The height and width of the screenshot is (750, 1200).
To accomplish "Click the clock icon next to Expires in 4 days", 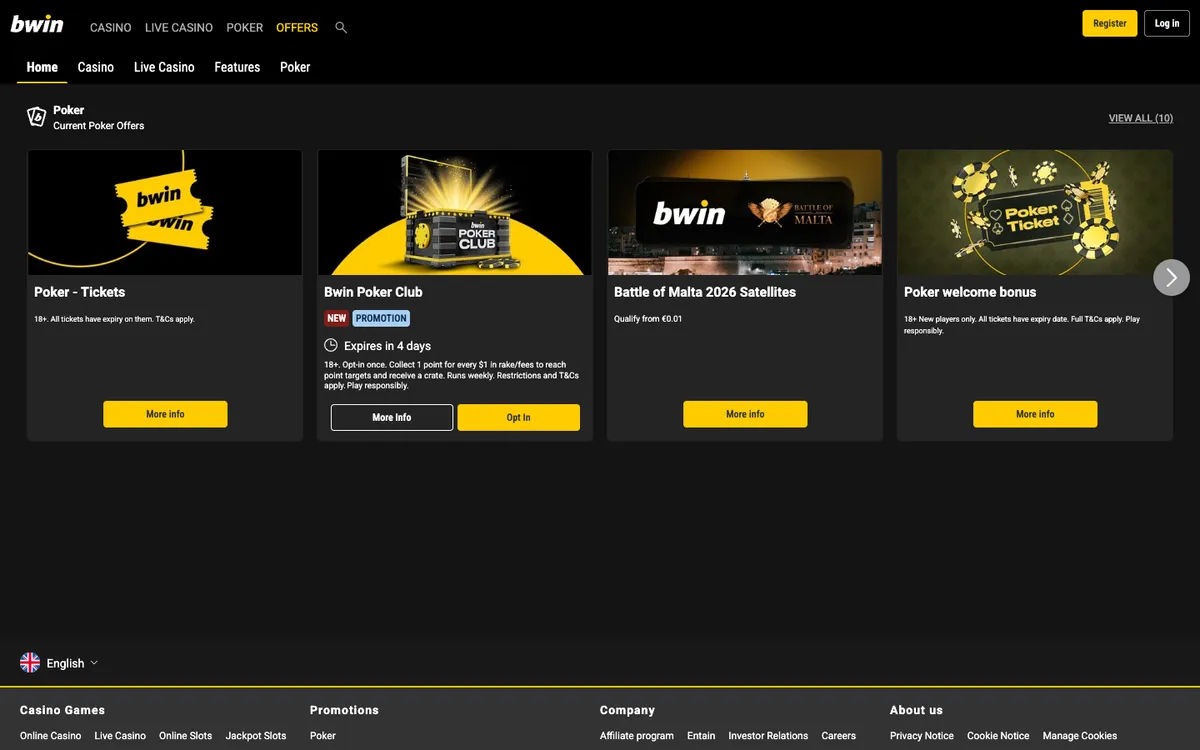I will [331, 345].
